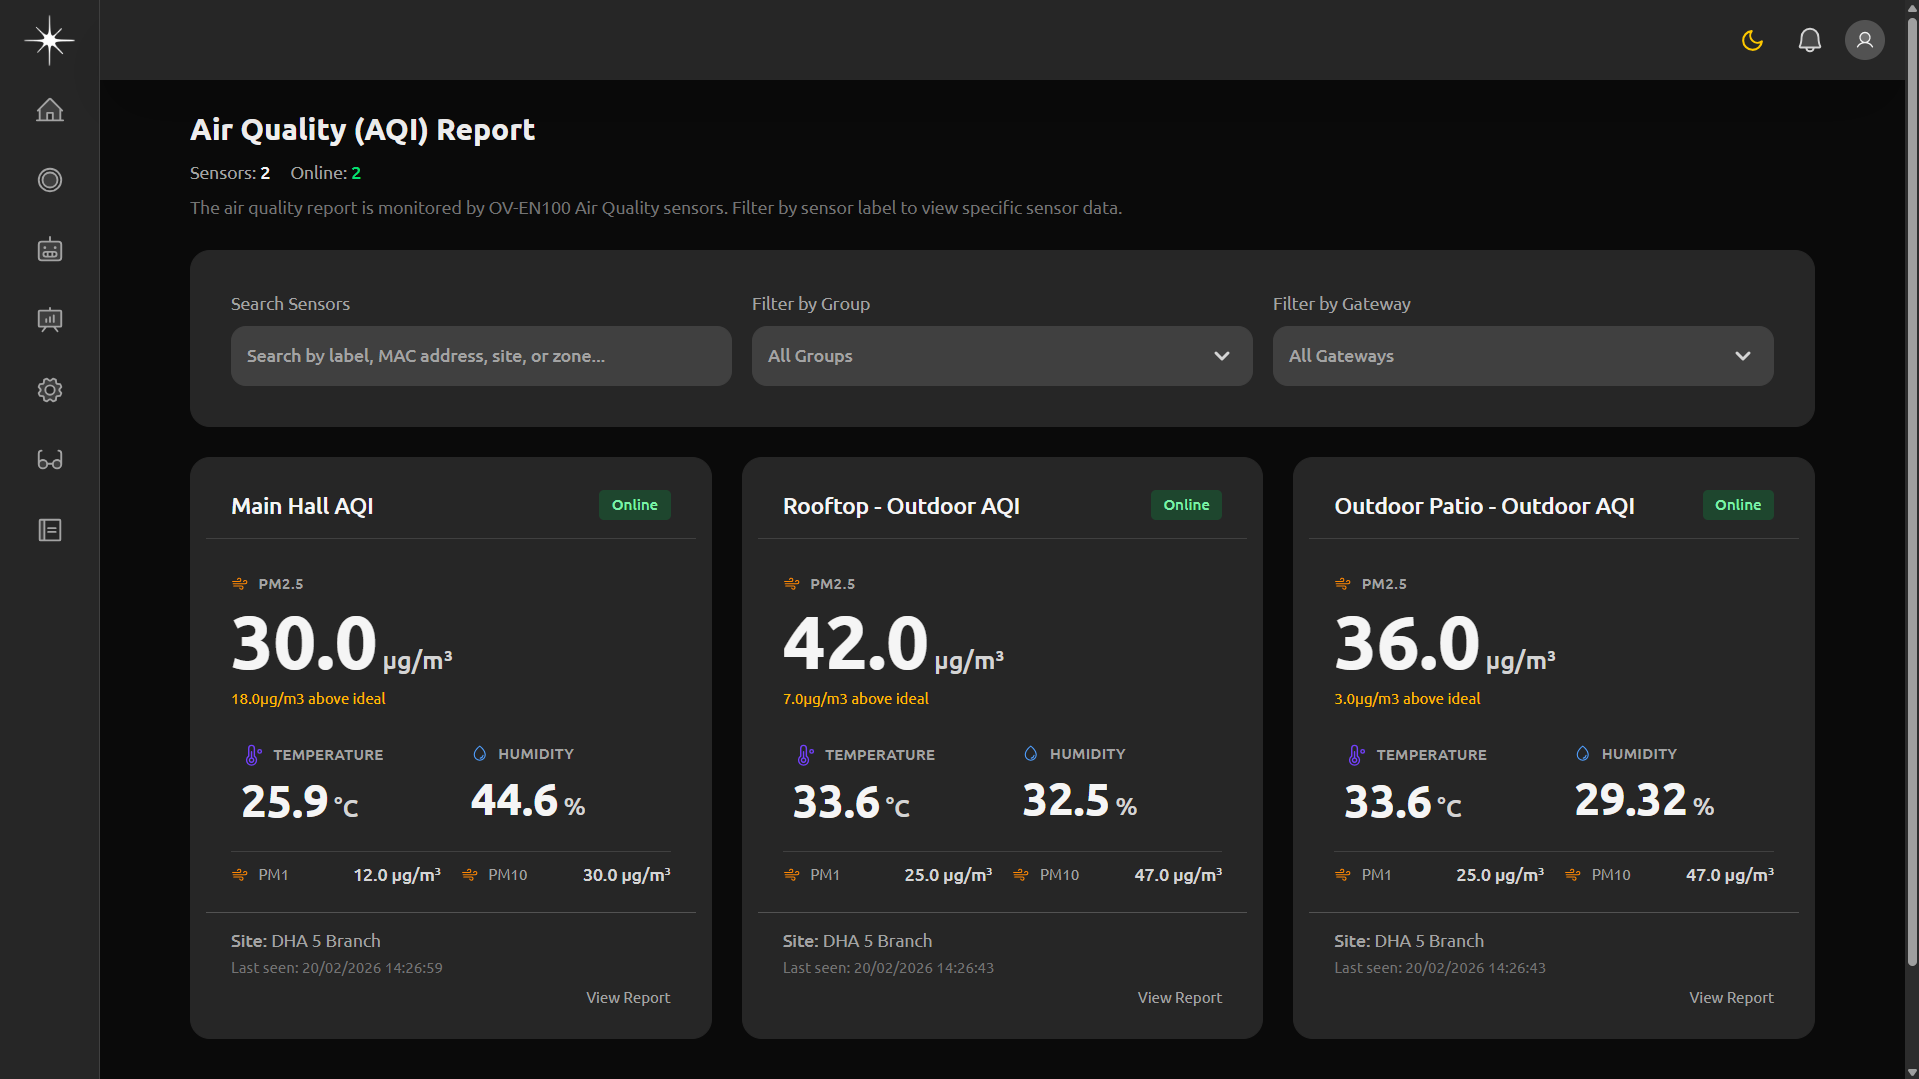Viewport: 1919px width, 1079px height.
Task: Click the Rooftop - Outdoor AQI card title
Action: (x=901, y=506)
